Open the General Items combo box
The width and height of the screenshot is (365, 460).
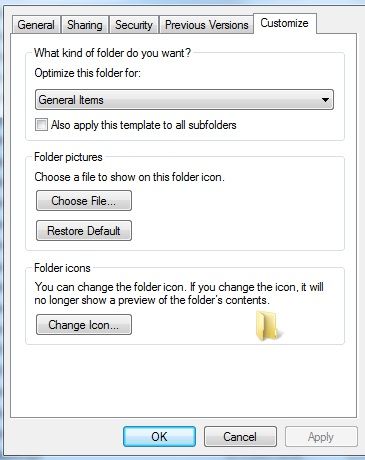[184, 100]
